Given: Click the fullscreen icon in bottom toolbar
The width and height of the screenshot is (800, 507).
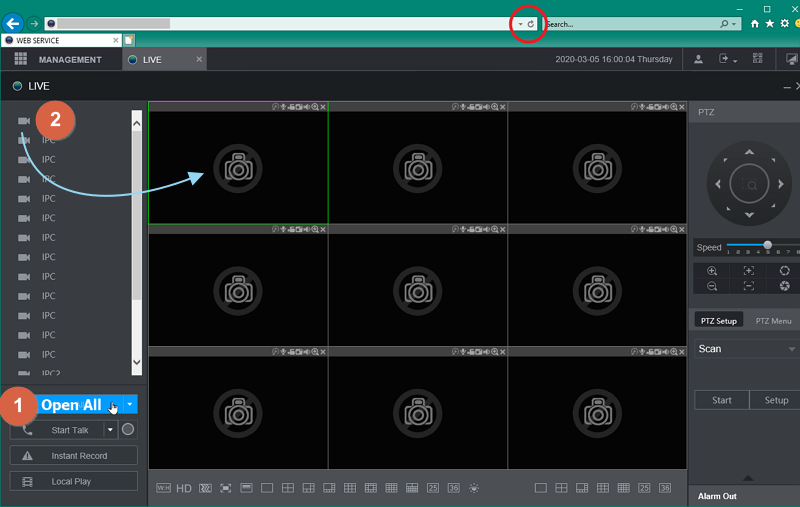Looking at the screenshot, I should 225,488.
